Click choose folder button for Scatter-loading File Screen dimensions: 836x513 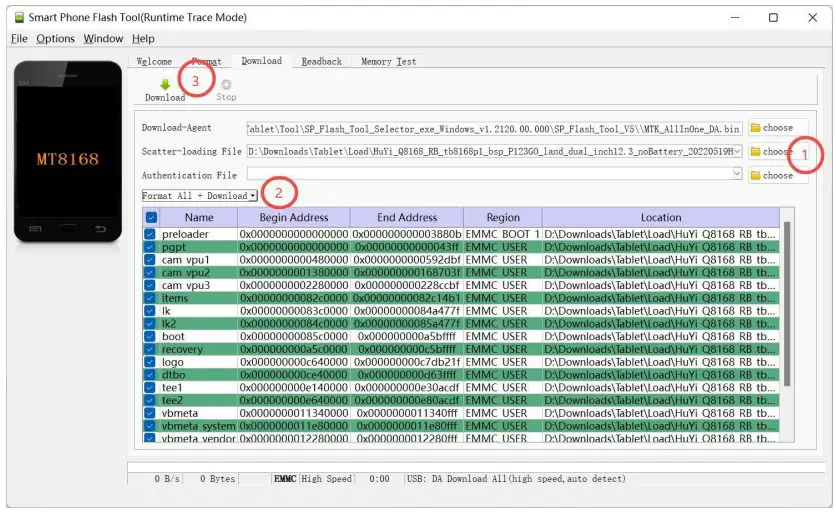click(x=771, y=152)
